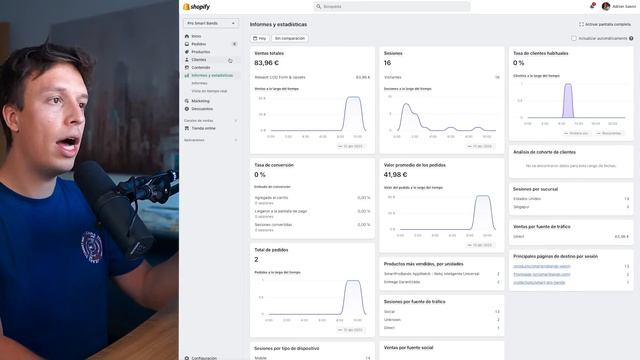Screen dimensions: 640x360
Task: Click the Búsqueda search field
Action: click(392, 7)
